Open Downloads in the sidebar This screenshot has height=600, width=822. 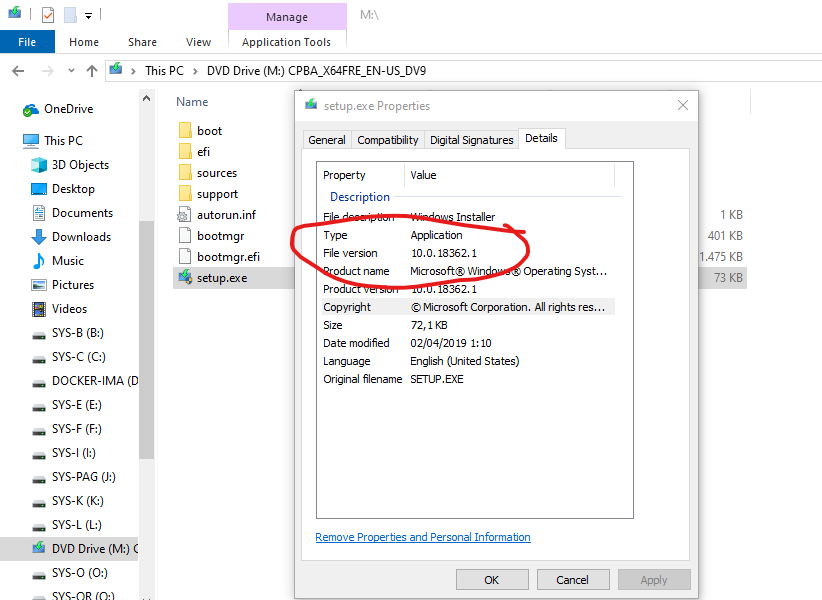point(81,237)
